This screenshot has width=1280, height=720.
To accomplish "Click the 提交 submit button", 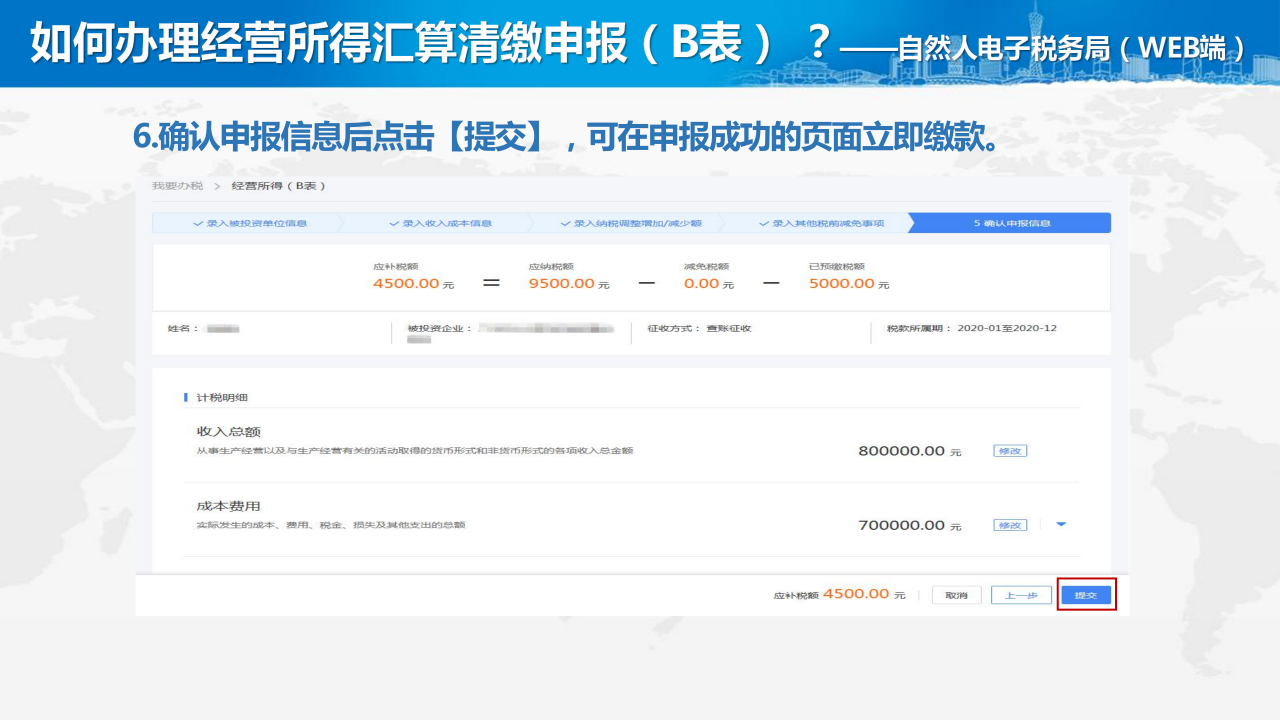I will (x=1085, y=595).
